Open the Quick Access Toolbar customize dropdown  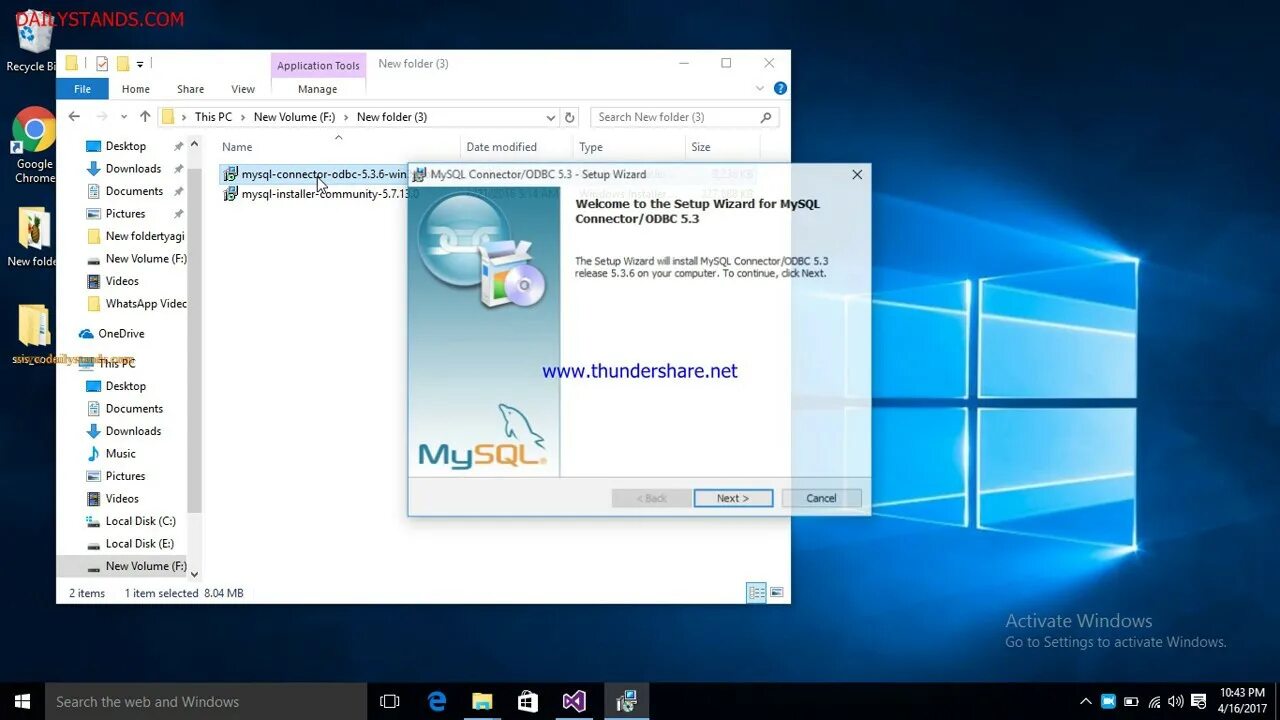coord(140,64)
